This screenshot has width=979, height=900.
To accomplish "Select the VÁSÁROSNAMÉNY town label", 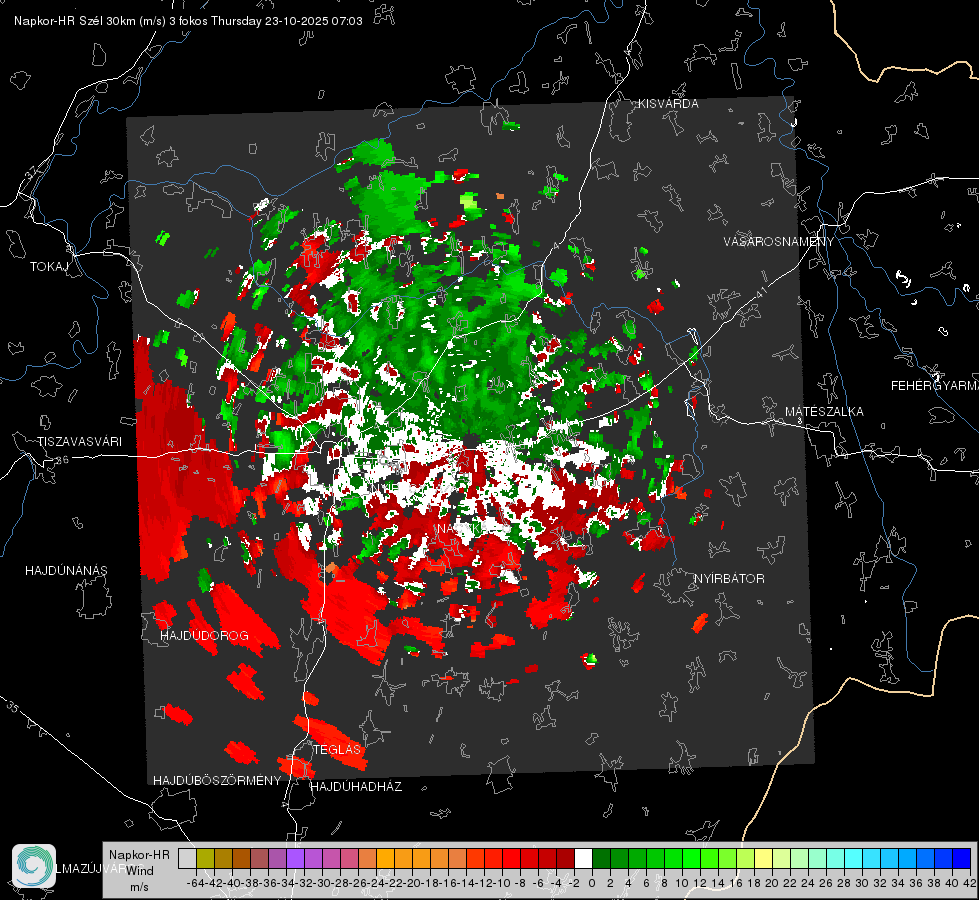I will 779,241.
